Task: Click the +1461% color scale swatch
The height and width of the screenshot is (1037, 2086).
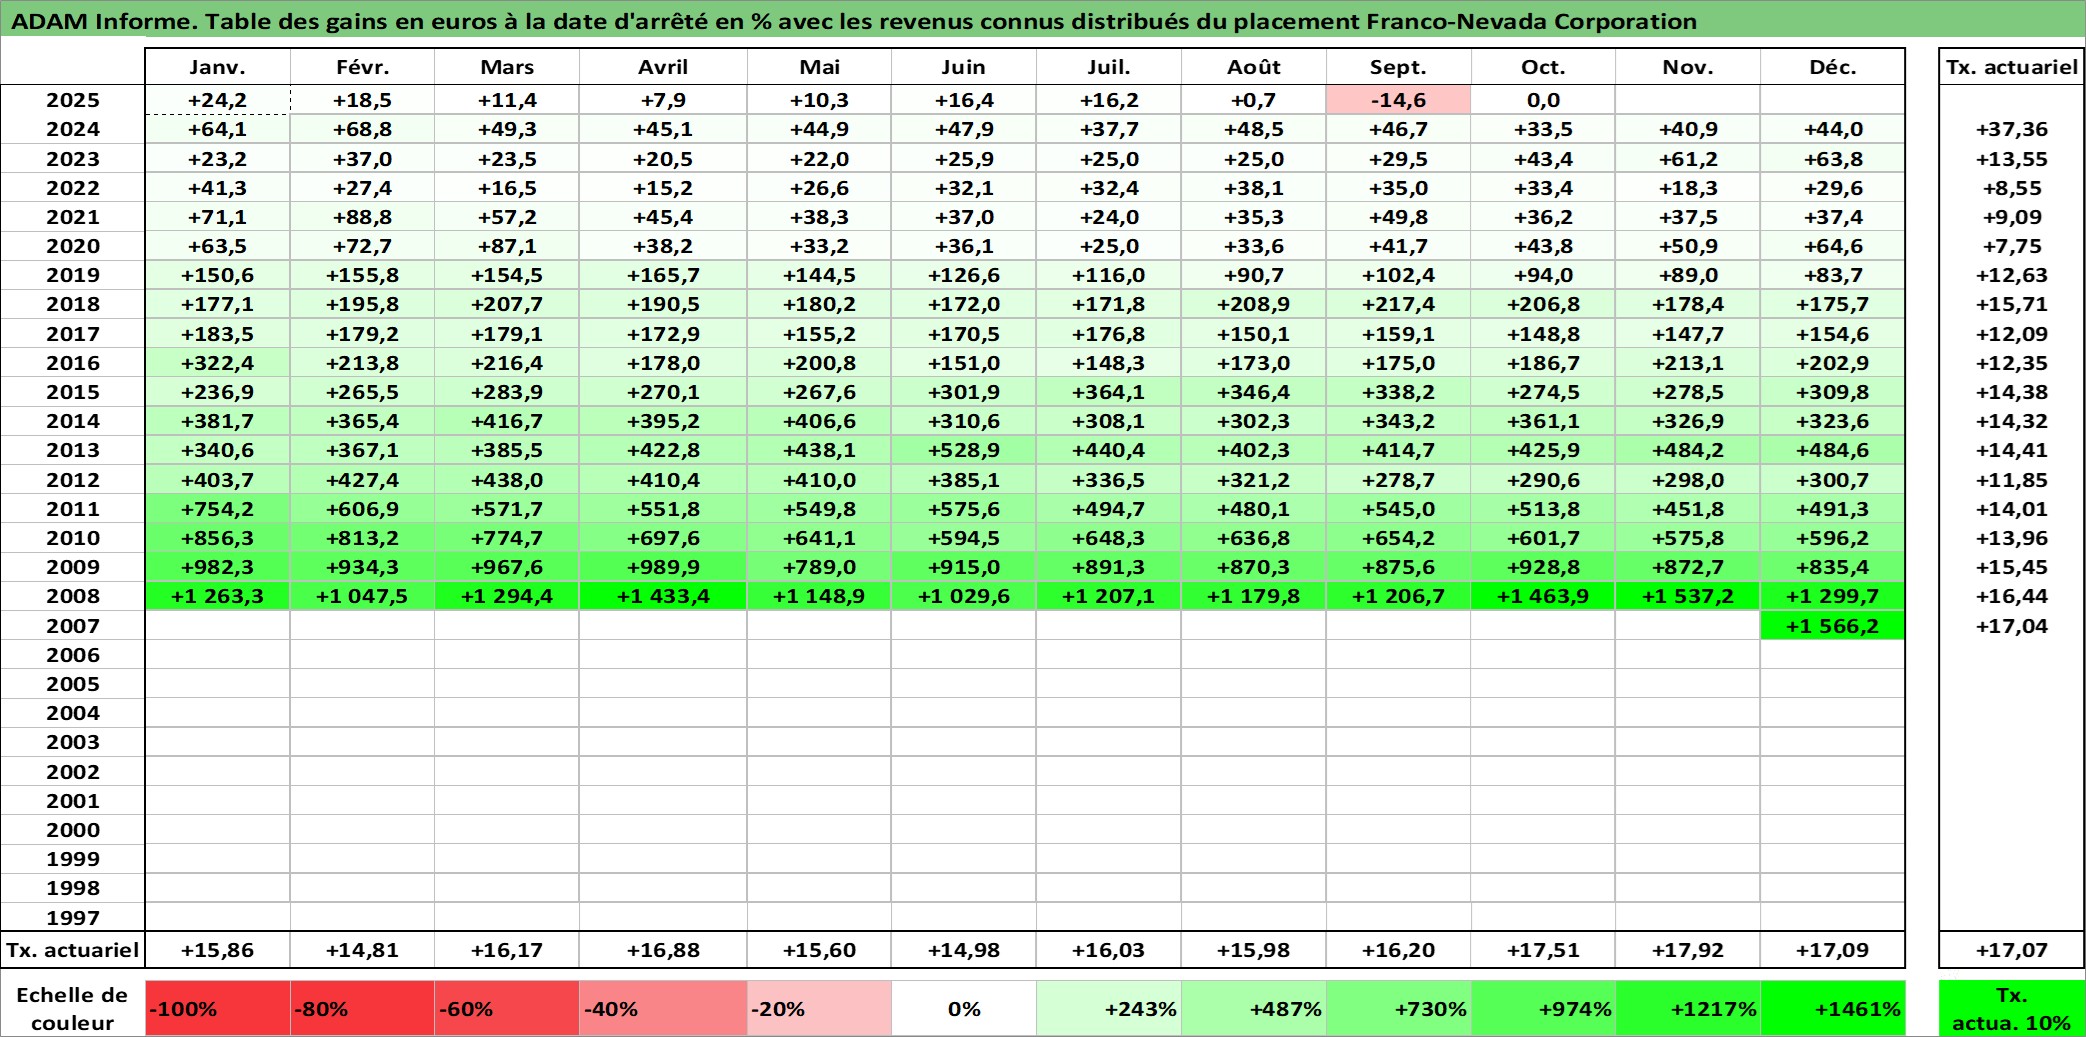Action: [x=1832, y=1008]
